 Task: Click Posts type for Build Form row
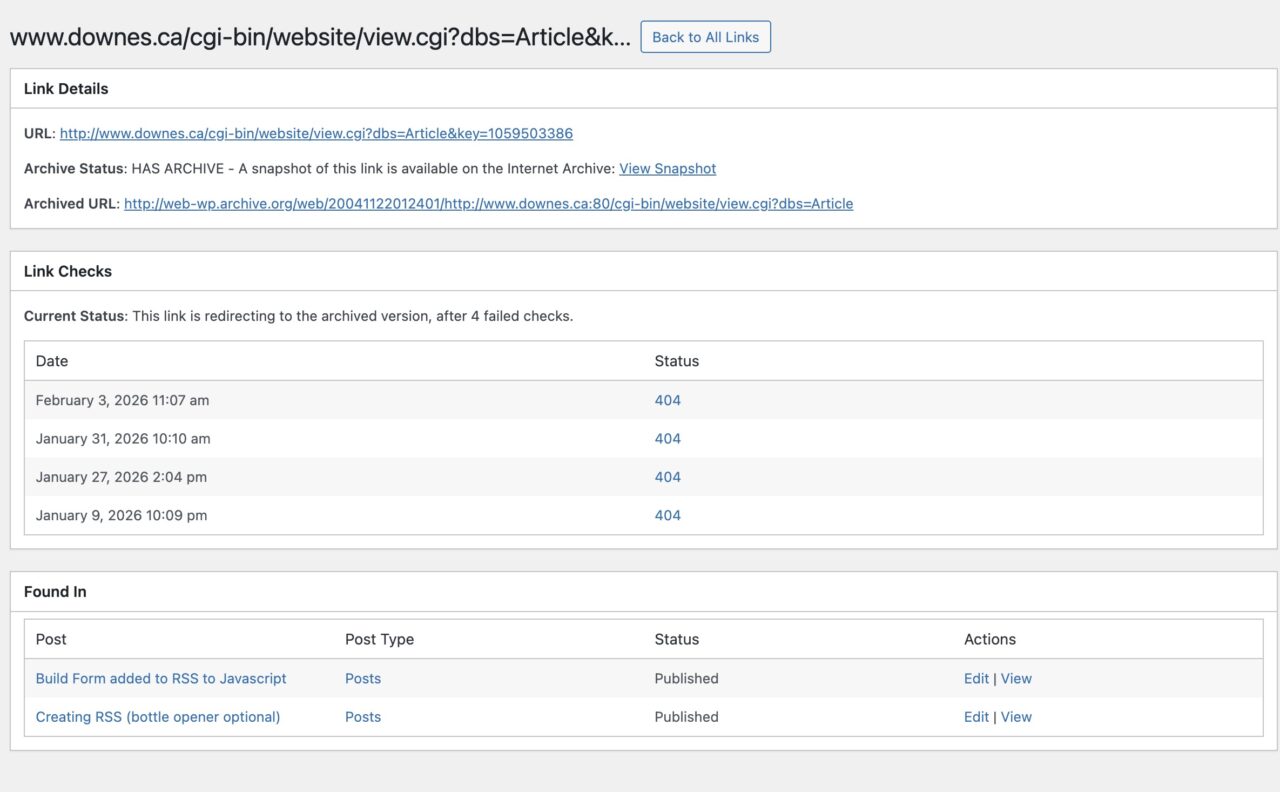coord(363,678)
